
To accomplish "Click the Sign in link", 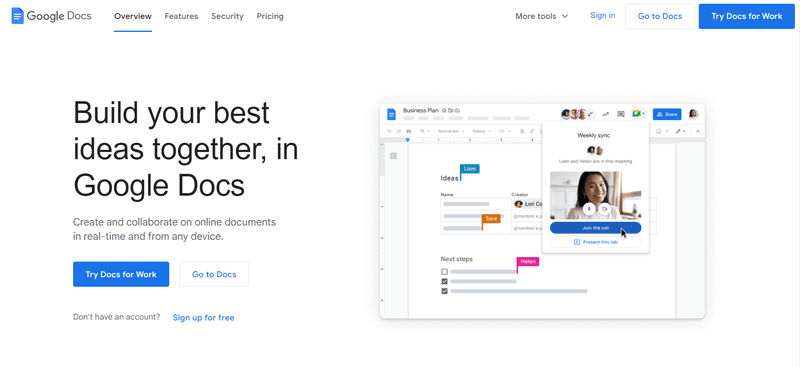I will tap(603, 15).
